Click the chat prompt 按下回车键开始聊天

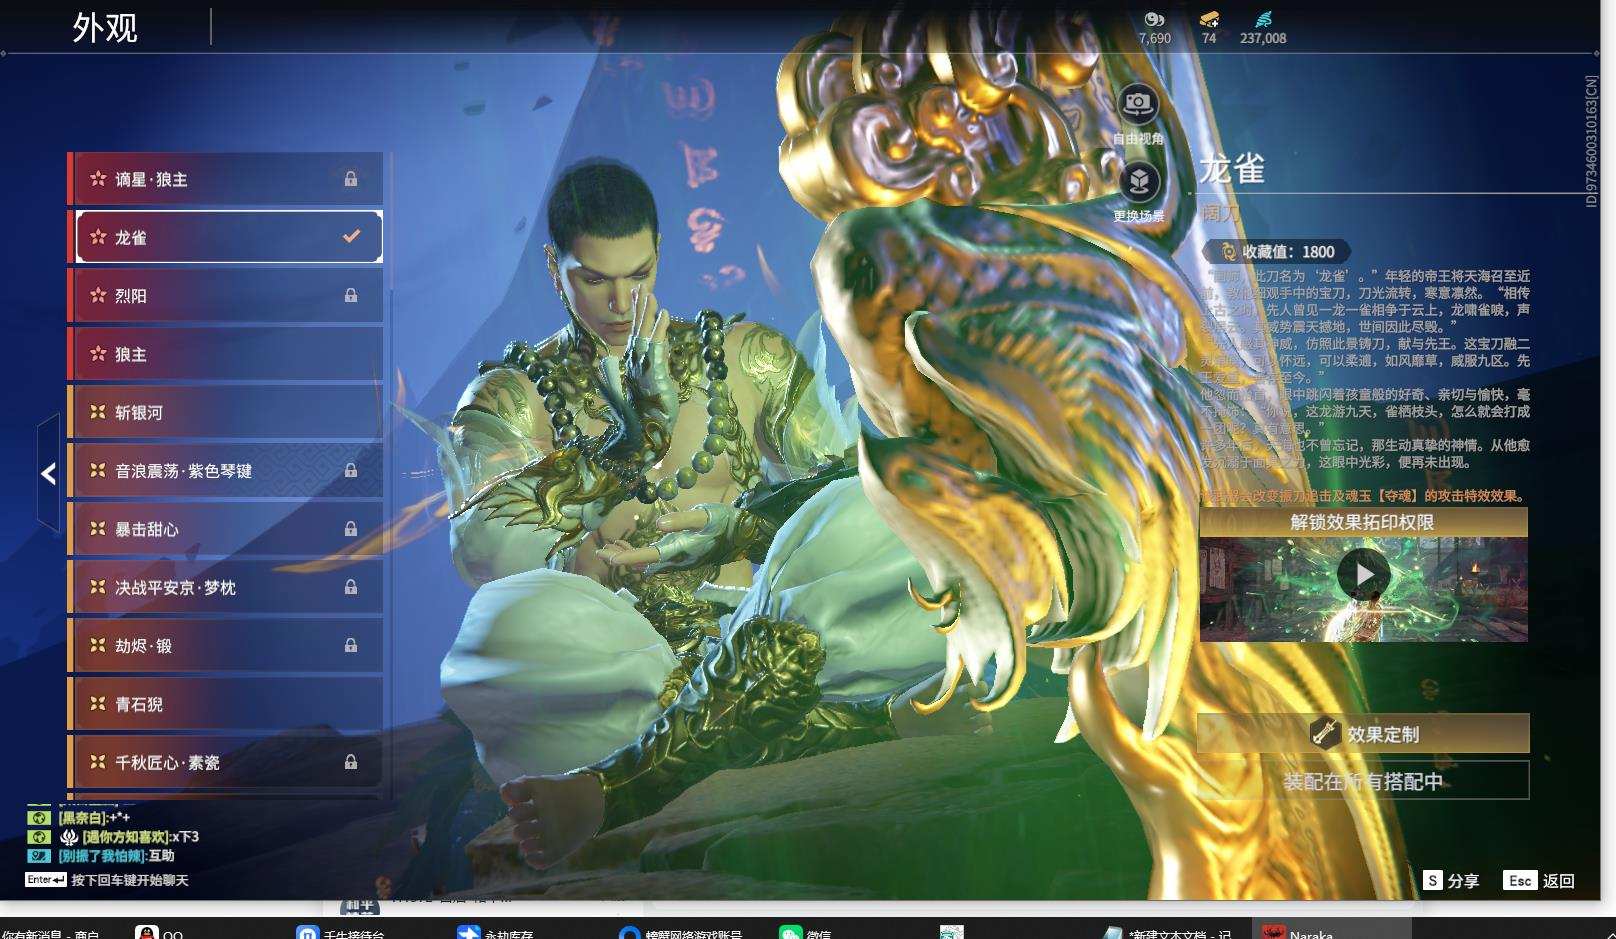tap(130, 880)
